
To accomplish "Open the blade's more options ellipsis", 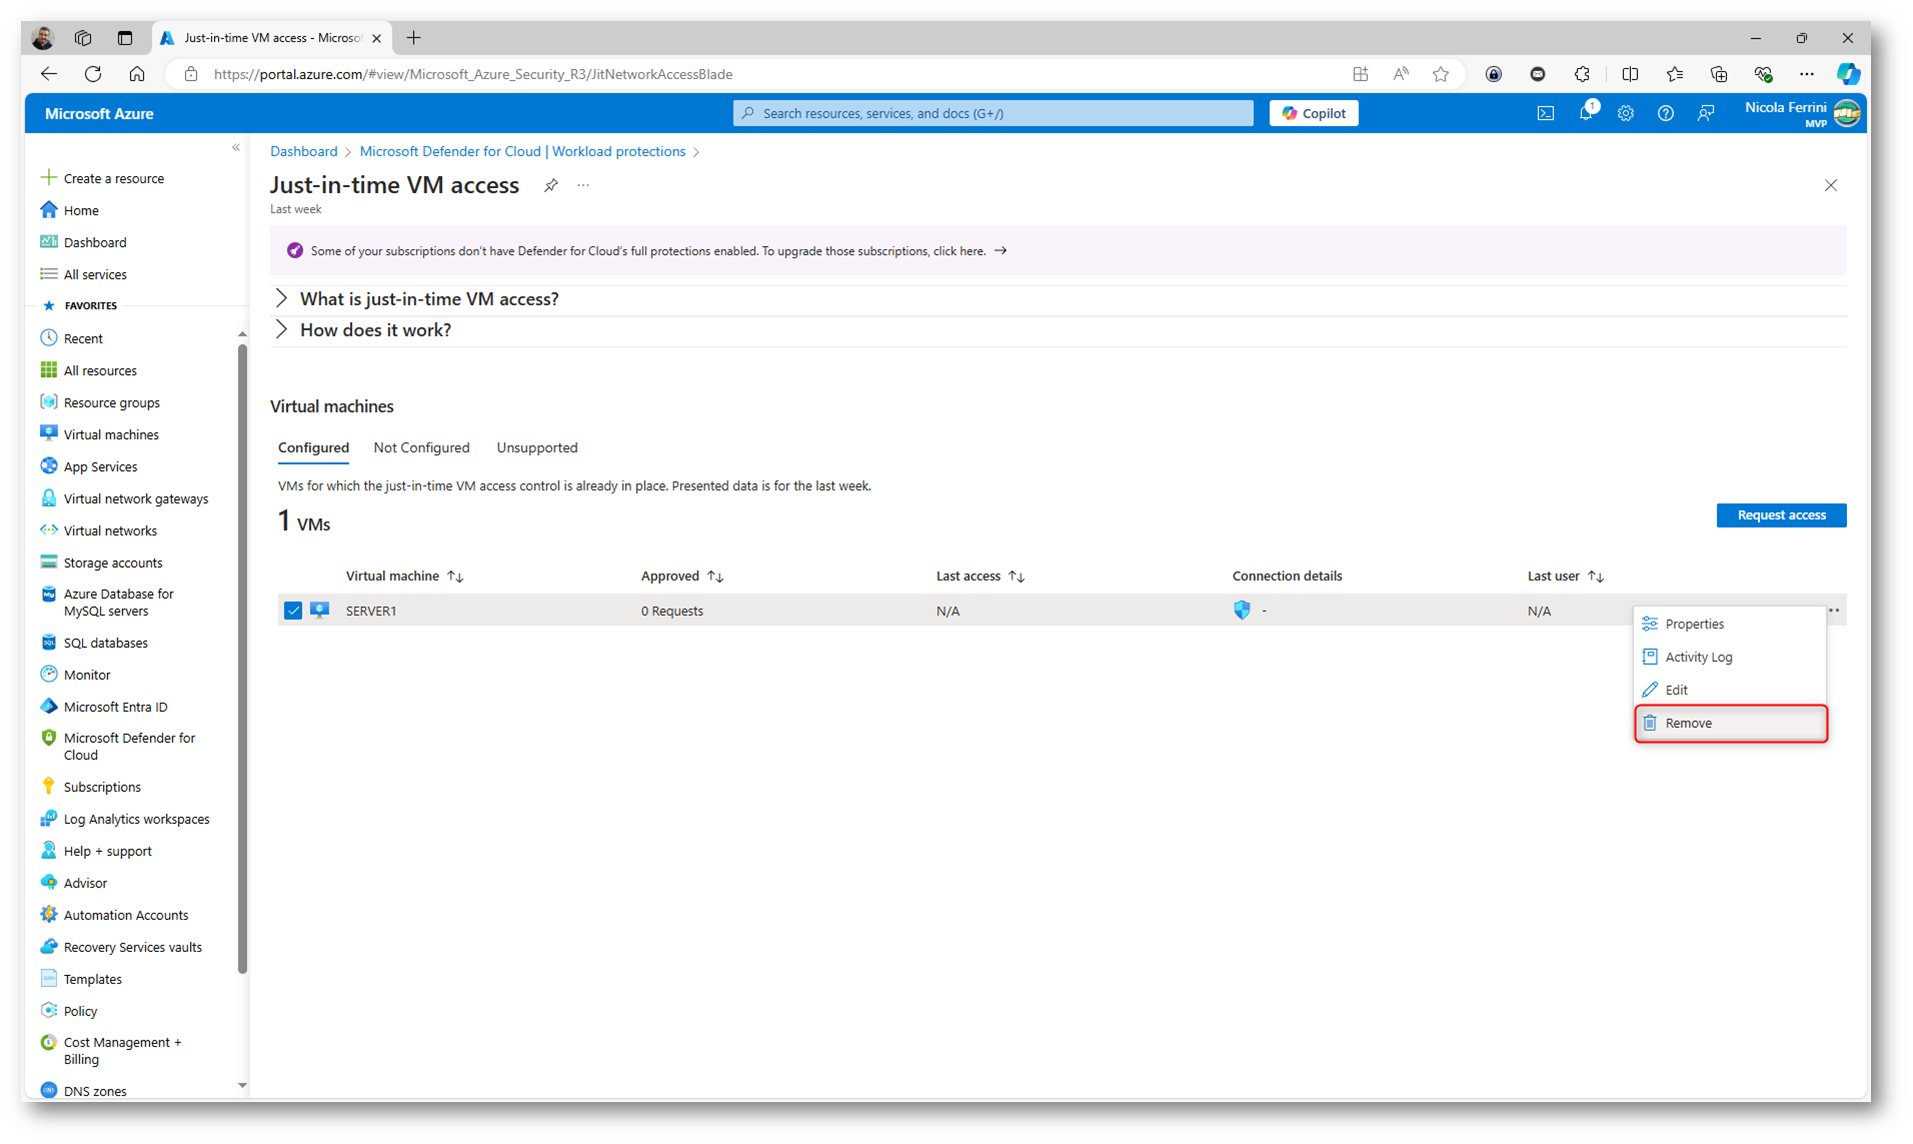I will pos(583,185).
